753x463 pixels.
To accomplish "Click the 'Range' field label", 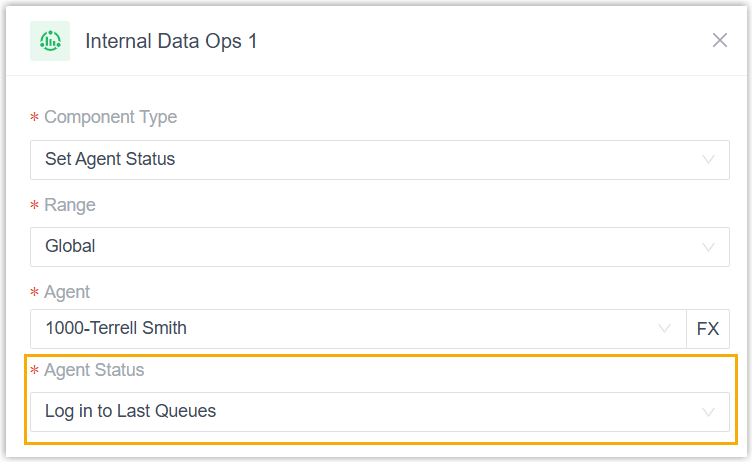I will (70, 205).
